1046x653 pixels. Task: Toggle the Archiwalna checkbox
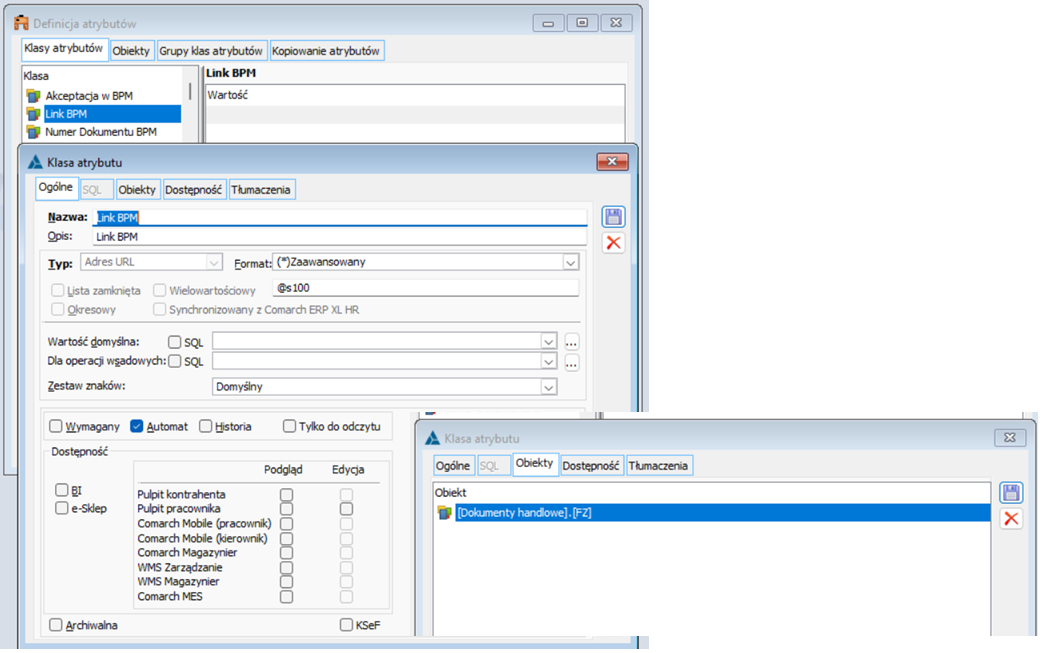coord(56,625)
